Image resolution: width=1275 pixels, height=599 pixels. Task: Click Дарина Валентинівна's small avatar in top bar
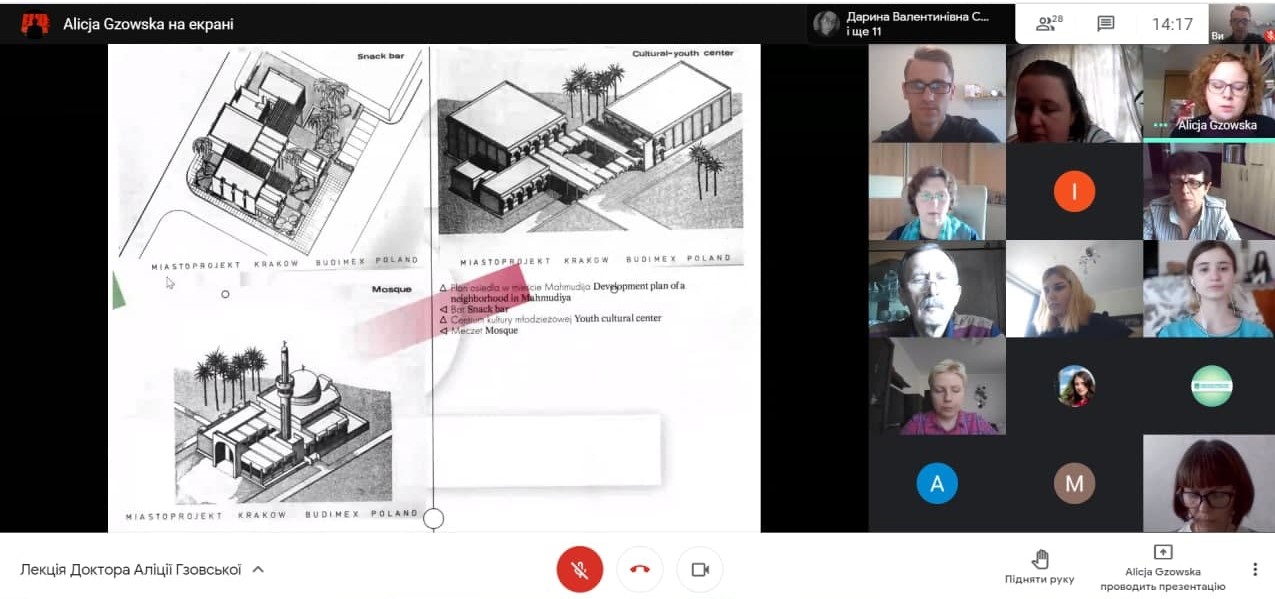pyautogui.click(x=827, y=24)
